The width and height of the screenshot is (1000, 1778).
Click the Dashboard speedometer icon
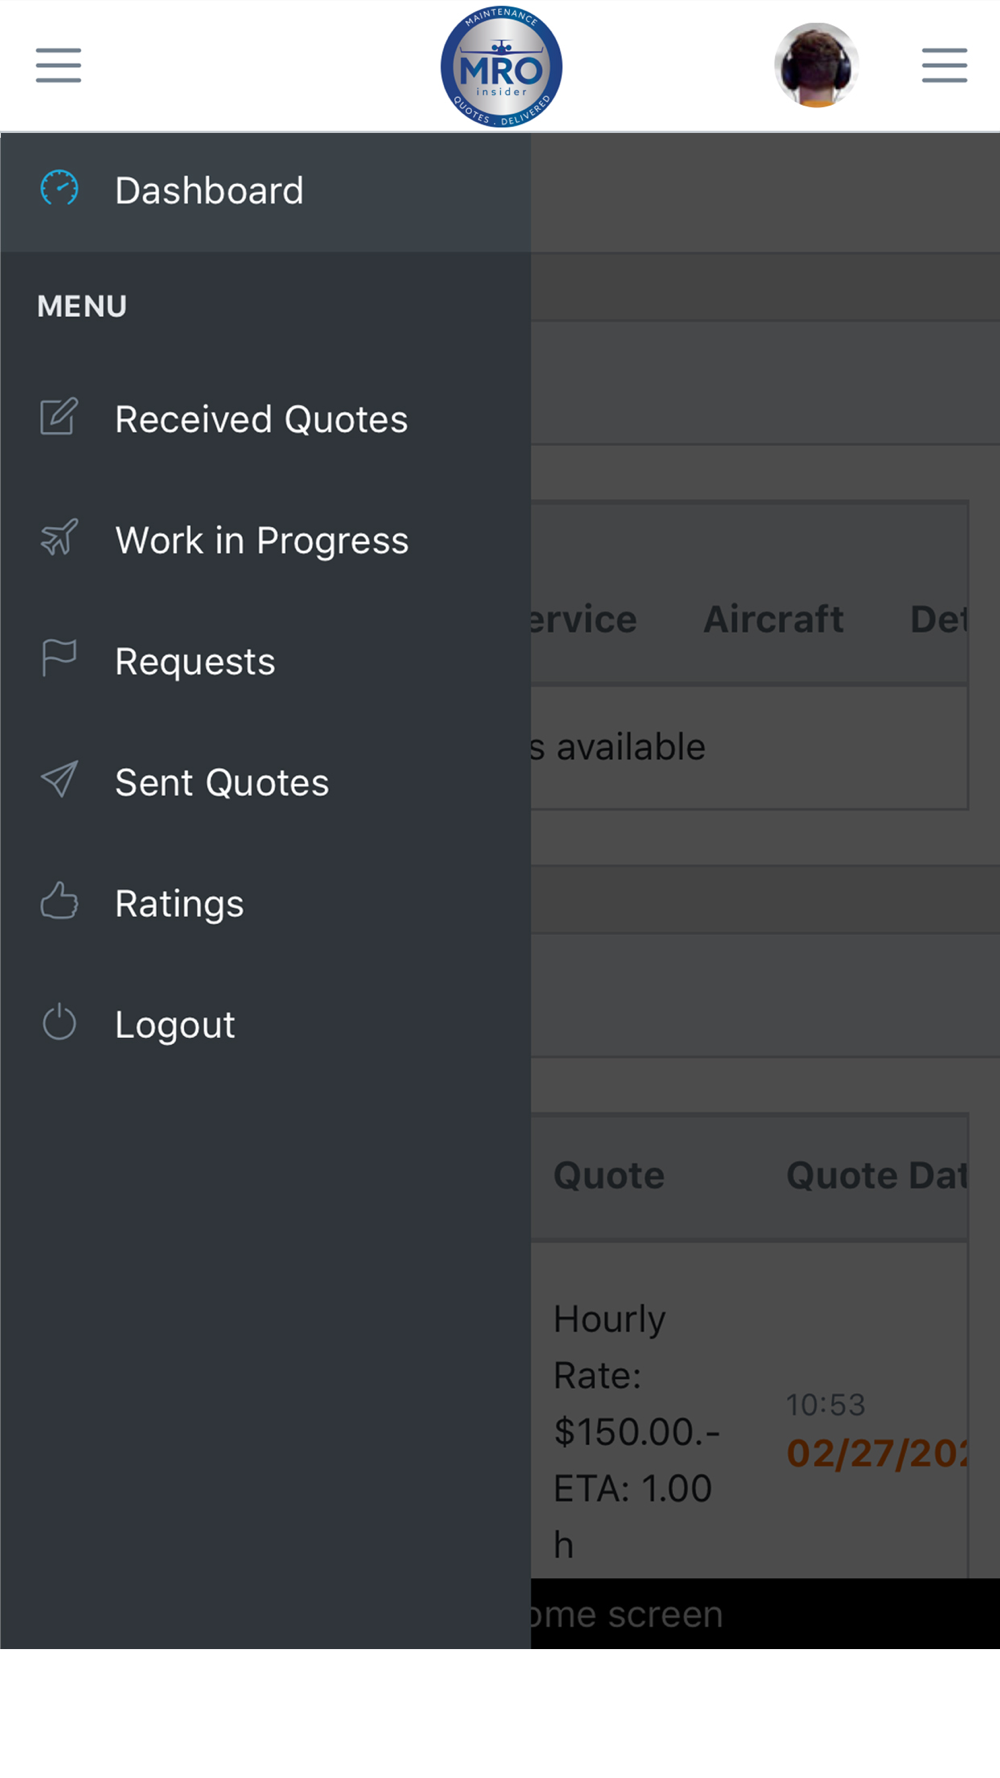pos(59,188)
